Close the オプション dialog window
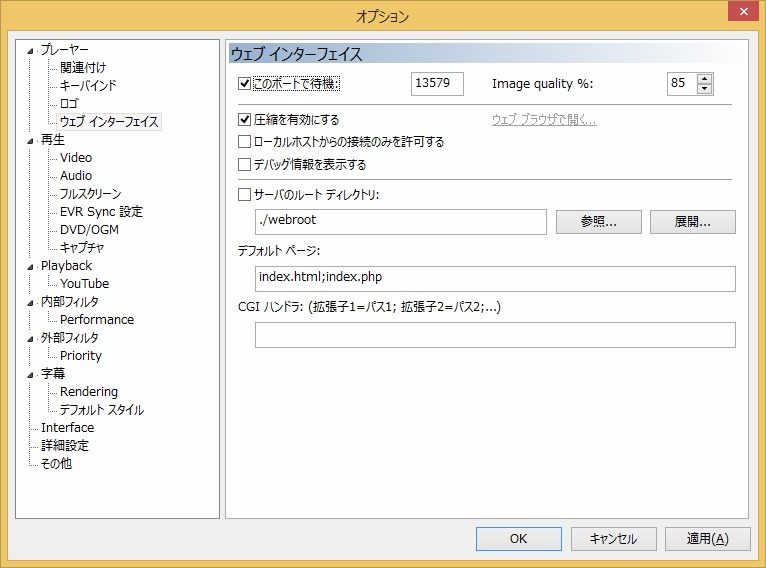Viewport: 766px width, 568px height. [x=743, y=11]
